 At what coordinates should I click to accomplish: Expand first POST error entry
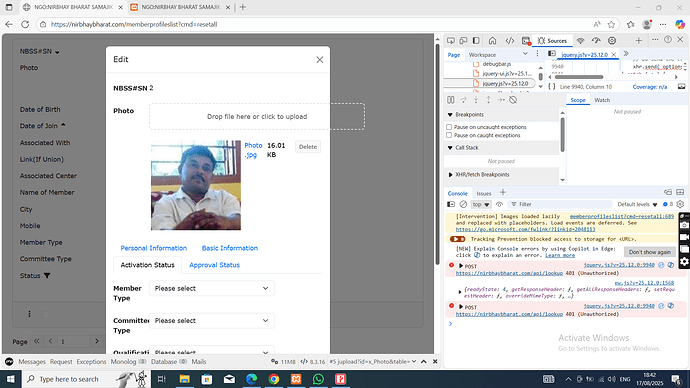tap(461, 266)
